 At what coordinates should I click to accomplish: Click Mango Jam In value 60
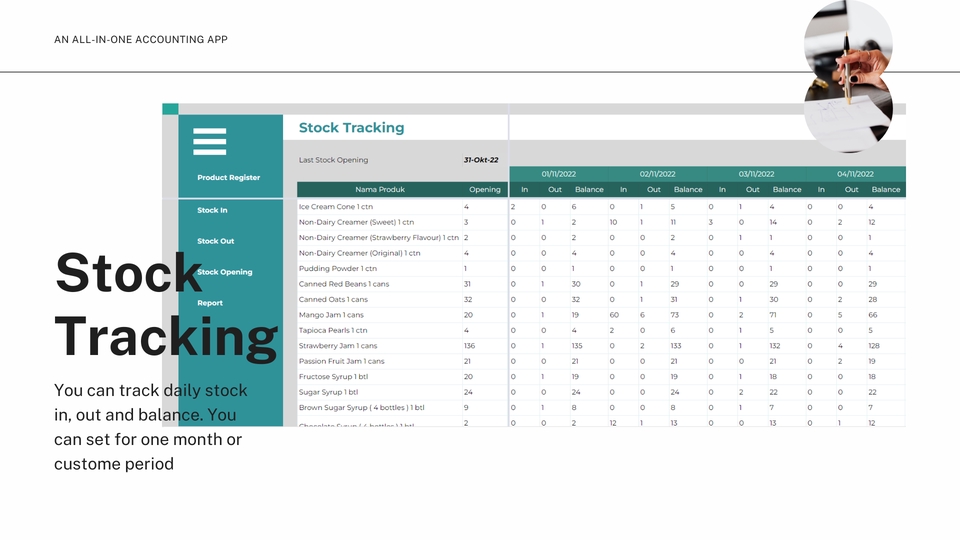[x=614, y=315]
